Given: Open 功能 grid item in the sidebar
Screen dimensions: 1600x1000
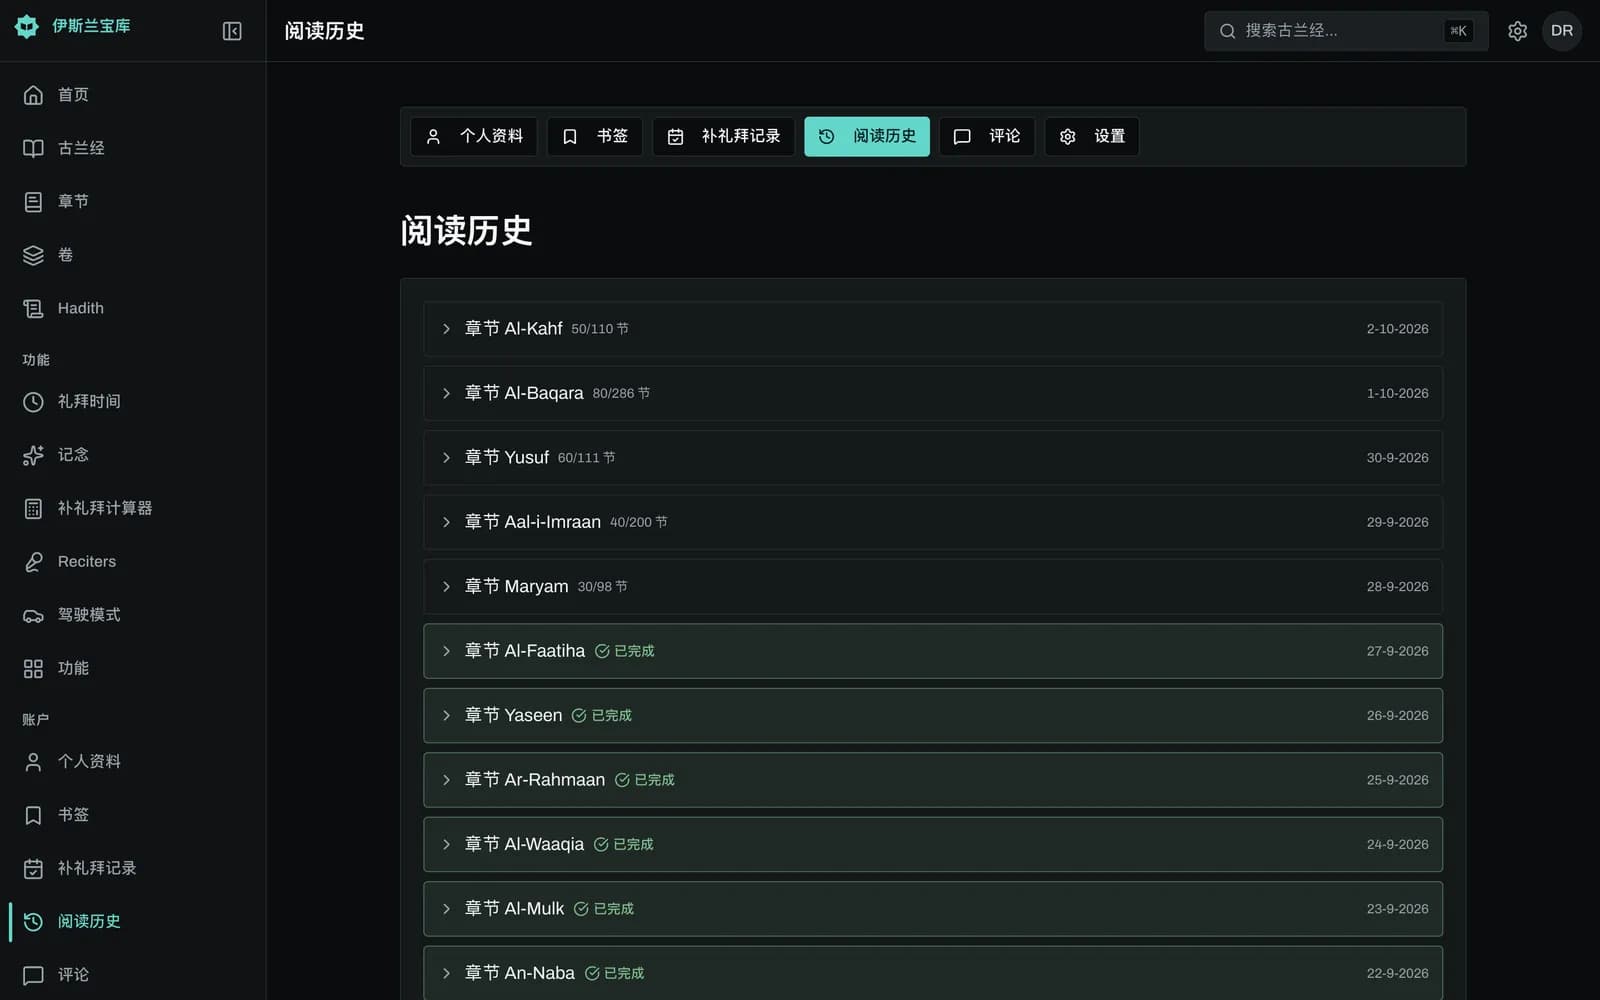Looking at the screenshot, I should [x=133, y=668].
